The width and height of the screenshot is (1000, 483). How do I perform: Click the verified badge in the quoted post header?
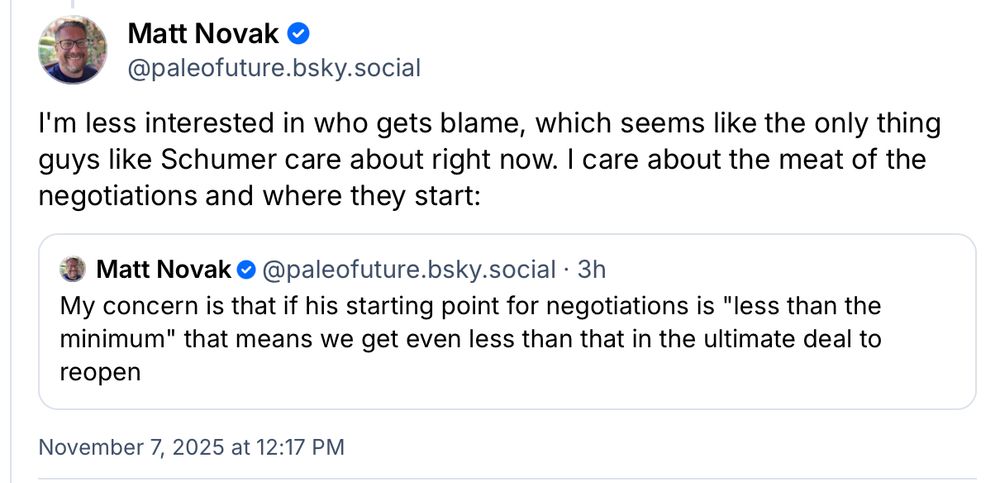tap(247, 270)
